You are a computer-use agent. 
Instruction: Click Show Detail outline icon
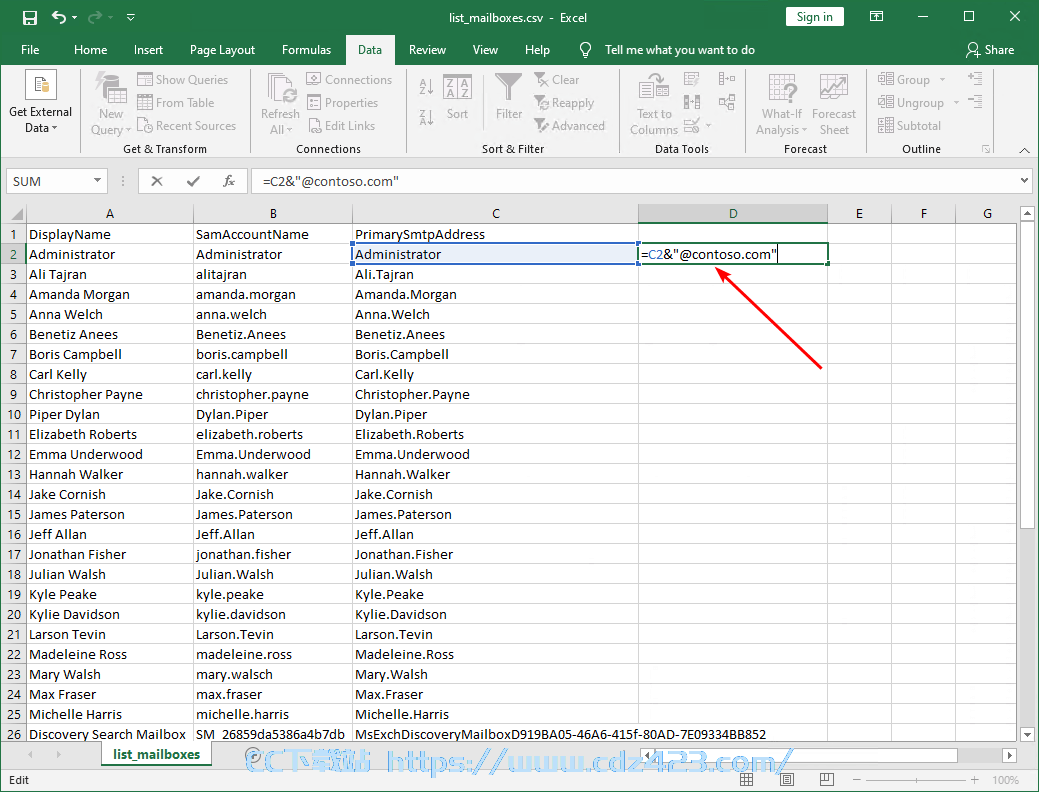click(975, 79)
